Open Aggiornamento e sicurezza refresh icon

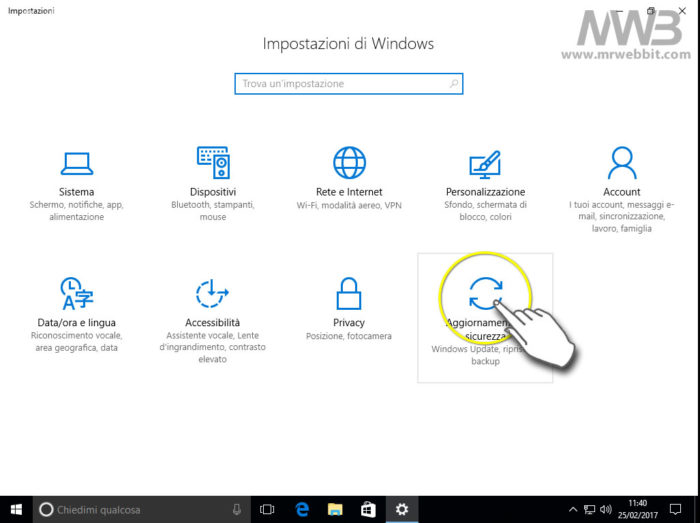click(x=485, y=293)
